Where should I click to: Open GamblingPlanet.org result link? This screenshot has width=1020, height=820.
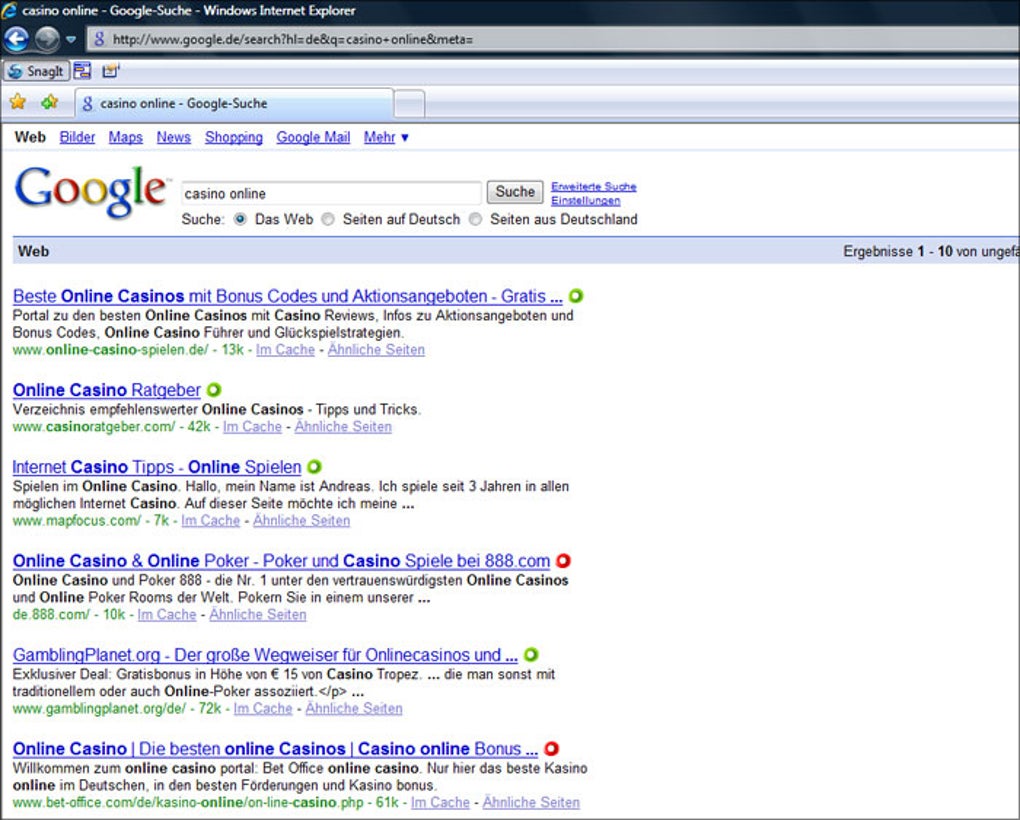click(x=265, y=655)
